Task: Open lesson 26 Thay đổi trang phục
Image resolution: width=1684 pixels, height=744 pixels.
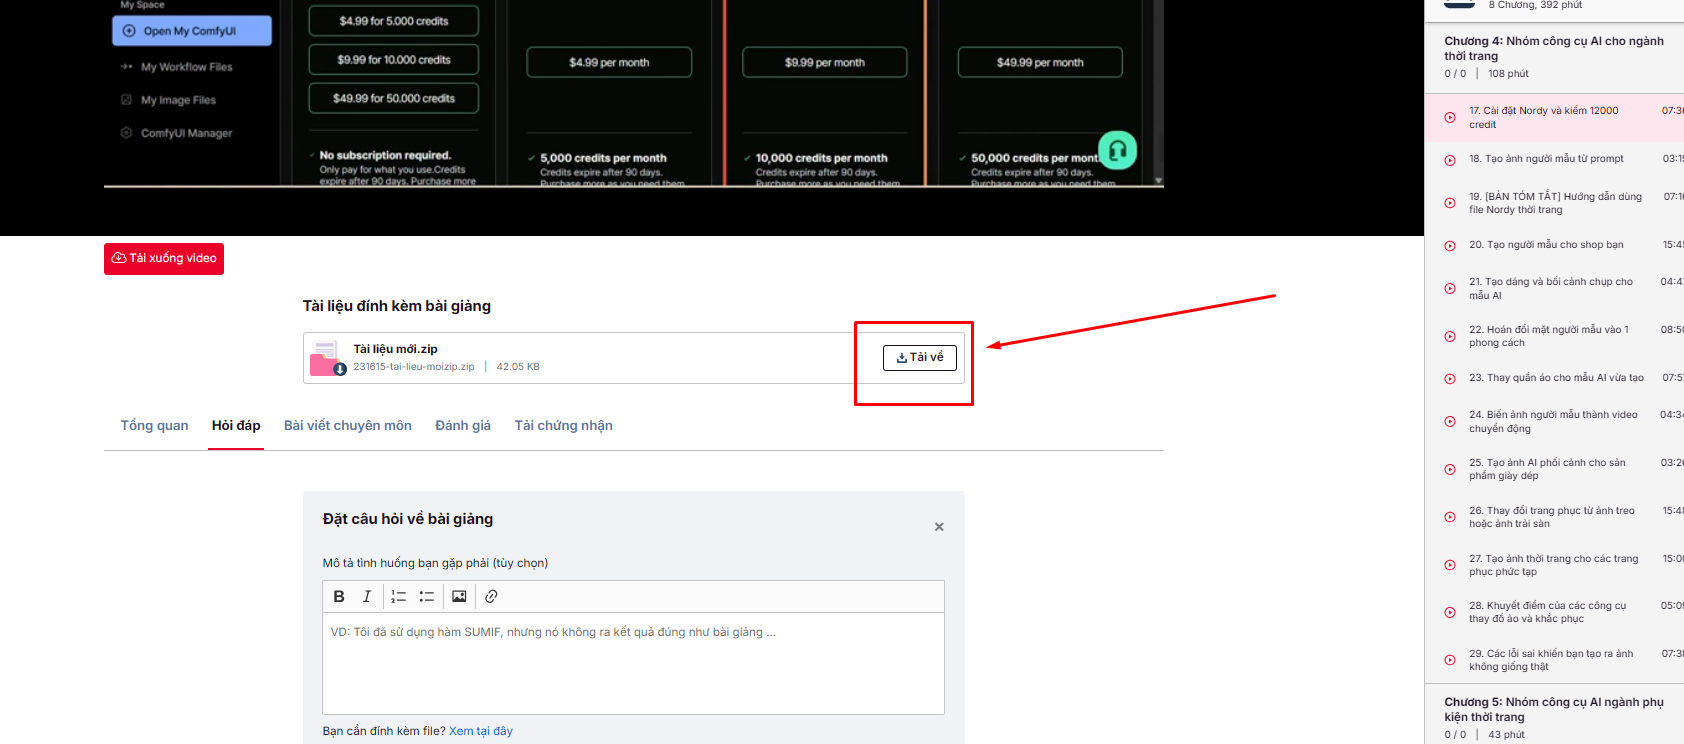Action: tap(1554, 517)
